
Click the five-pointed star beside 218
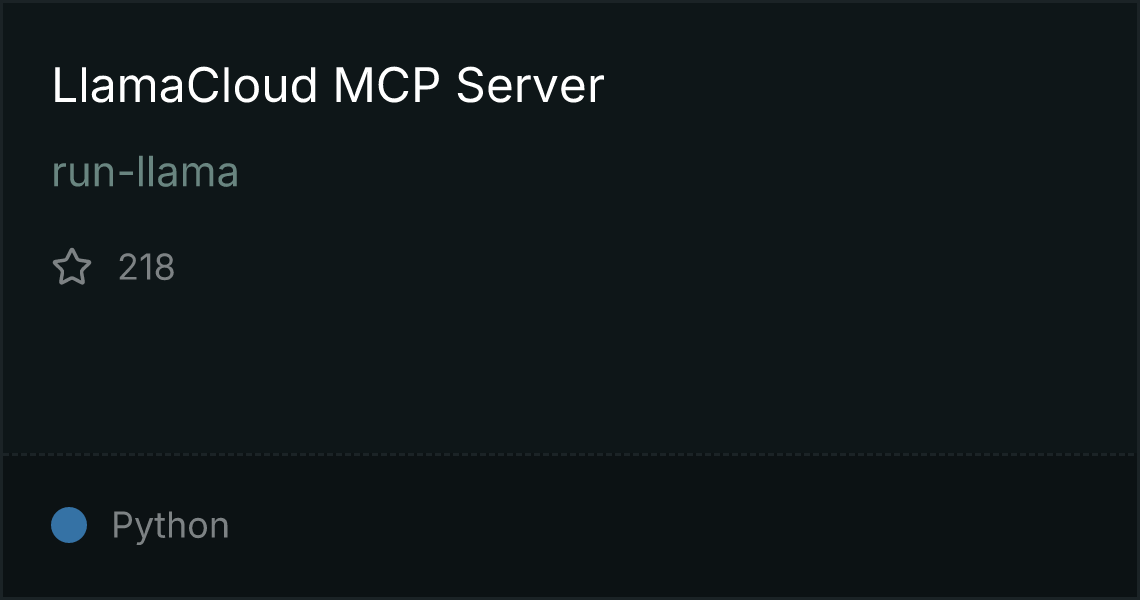tap(72, 267)
